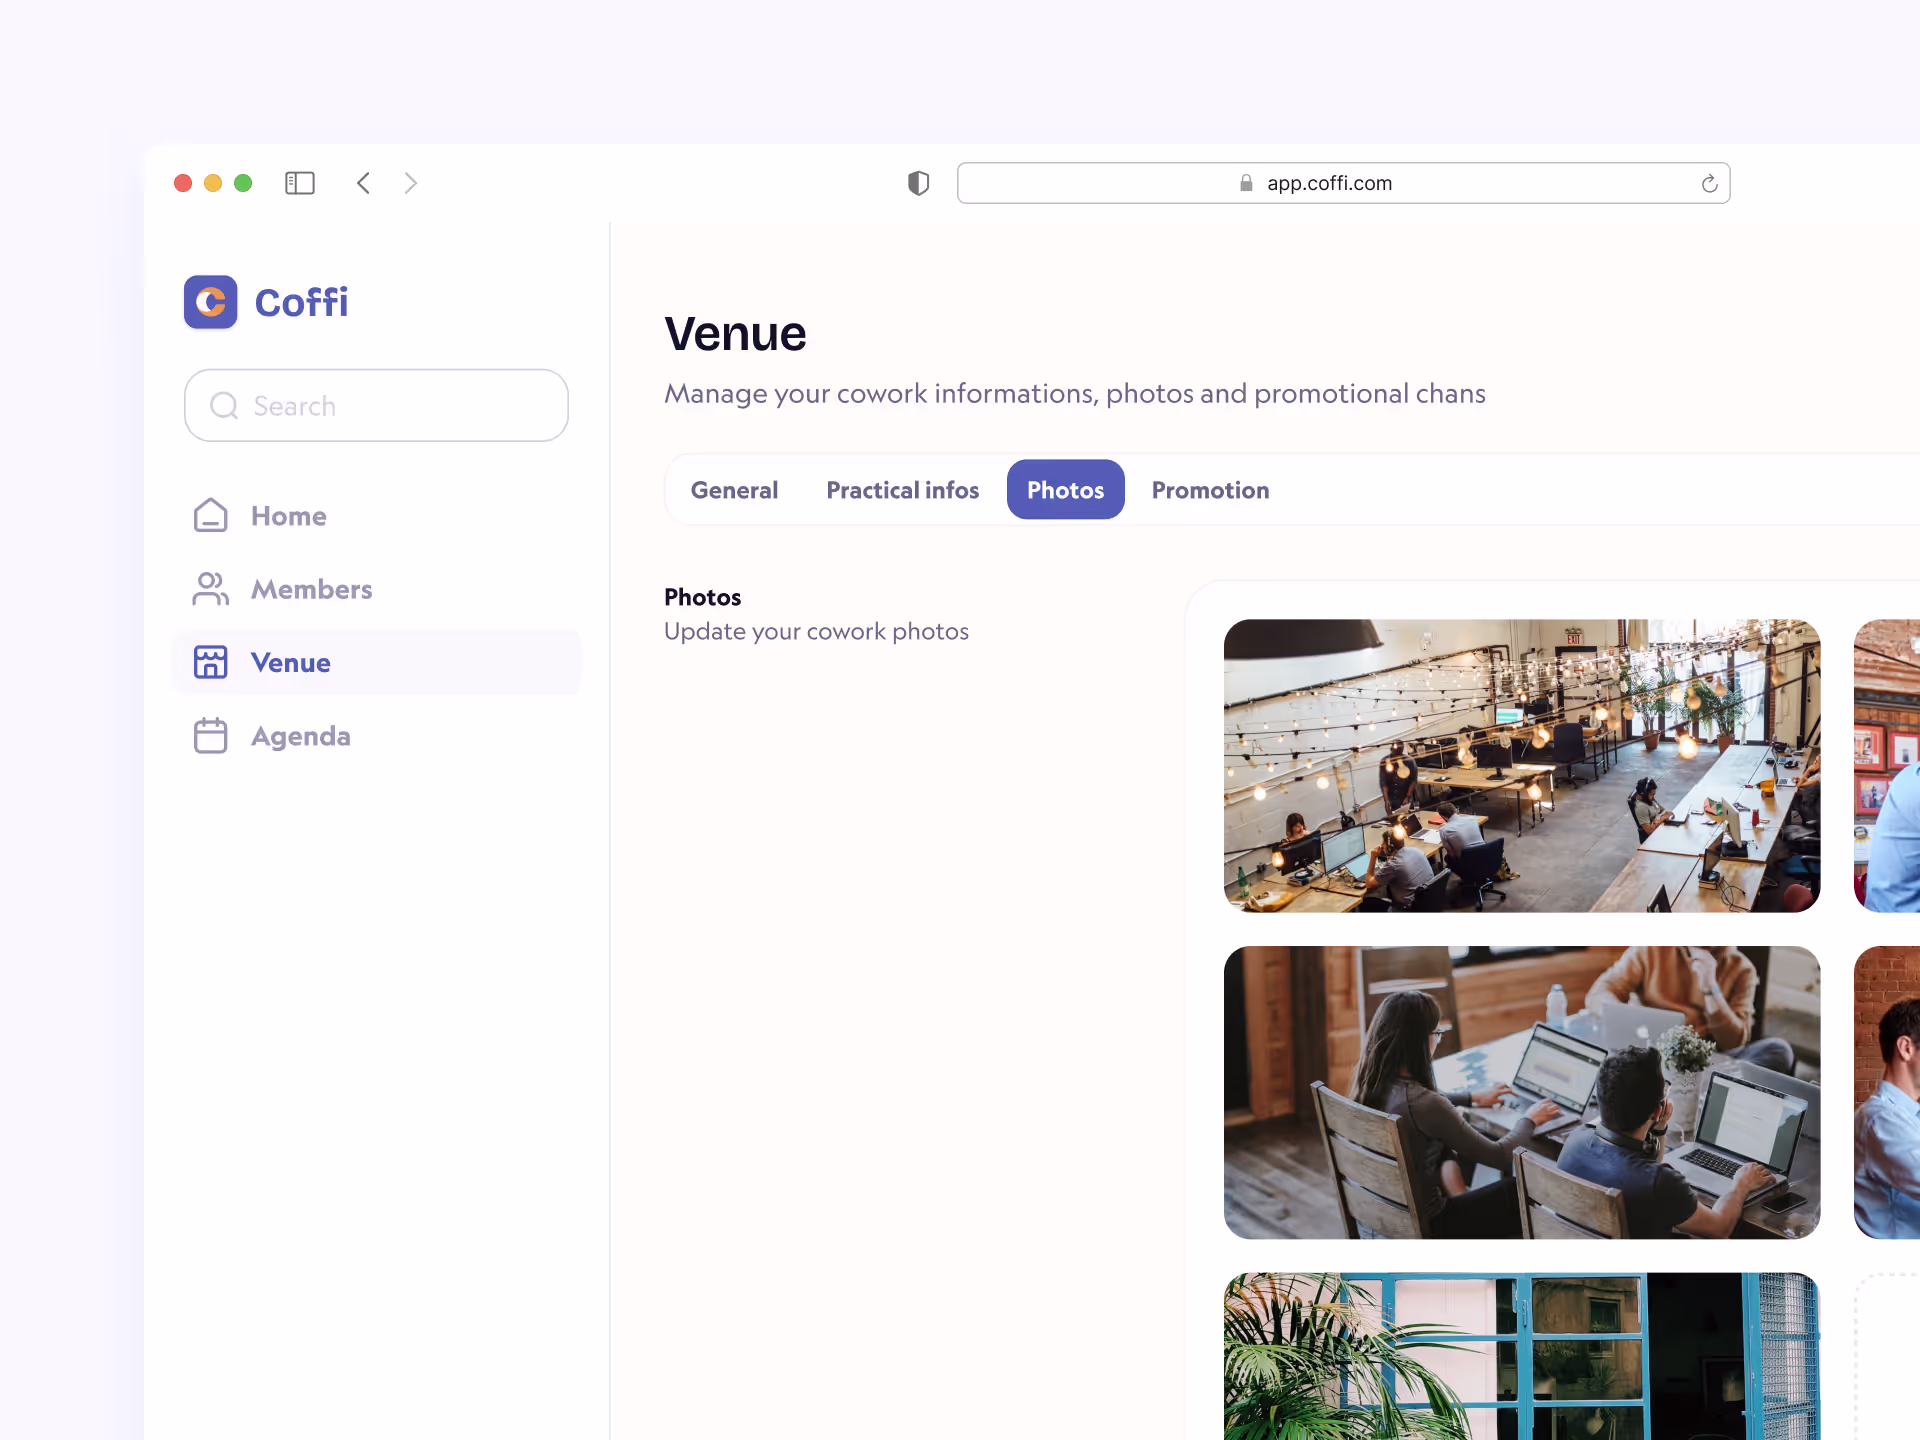The width and height of the screenshot is (1920, 1440).
Task: Click the browser privacy shield icon
Action: [917, 182]
